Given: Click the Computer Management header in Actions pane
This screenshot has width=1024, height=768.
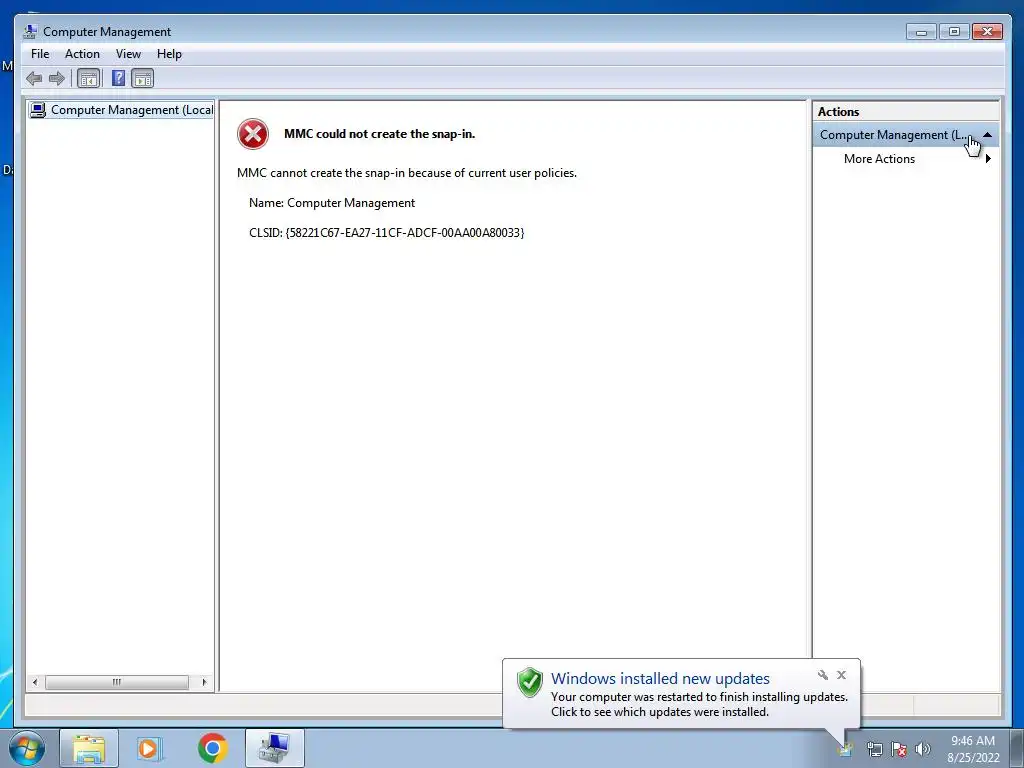Looking at the screenshot, I should pyautogui.click(x=906, y=135).
